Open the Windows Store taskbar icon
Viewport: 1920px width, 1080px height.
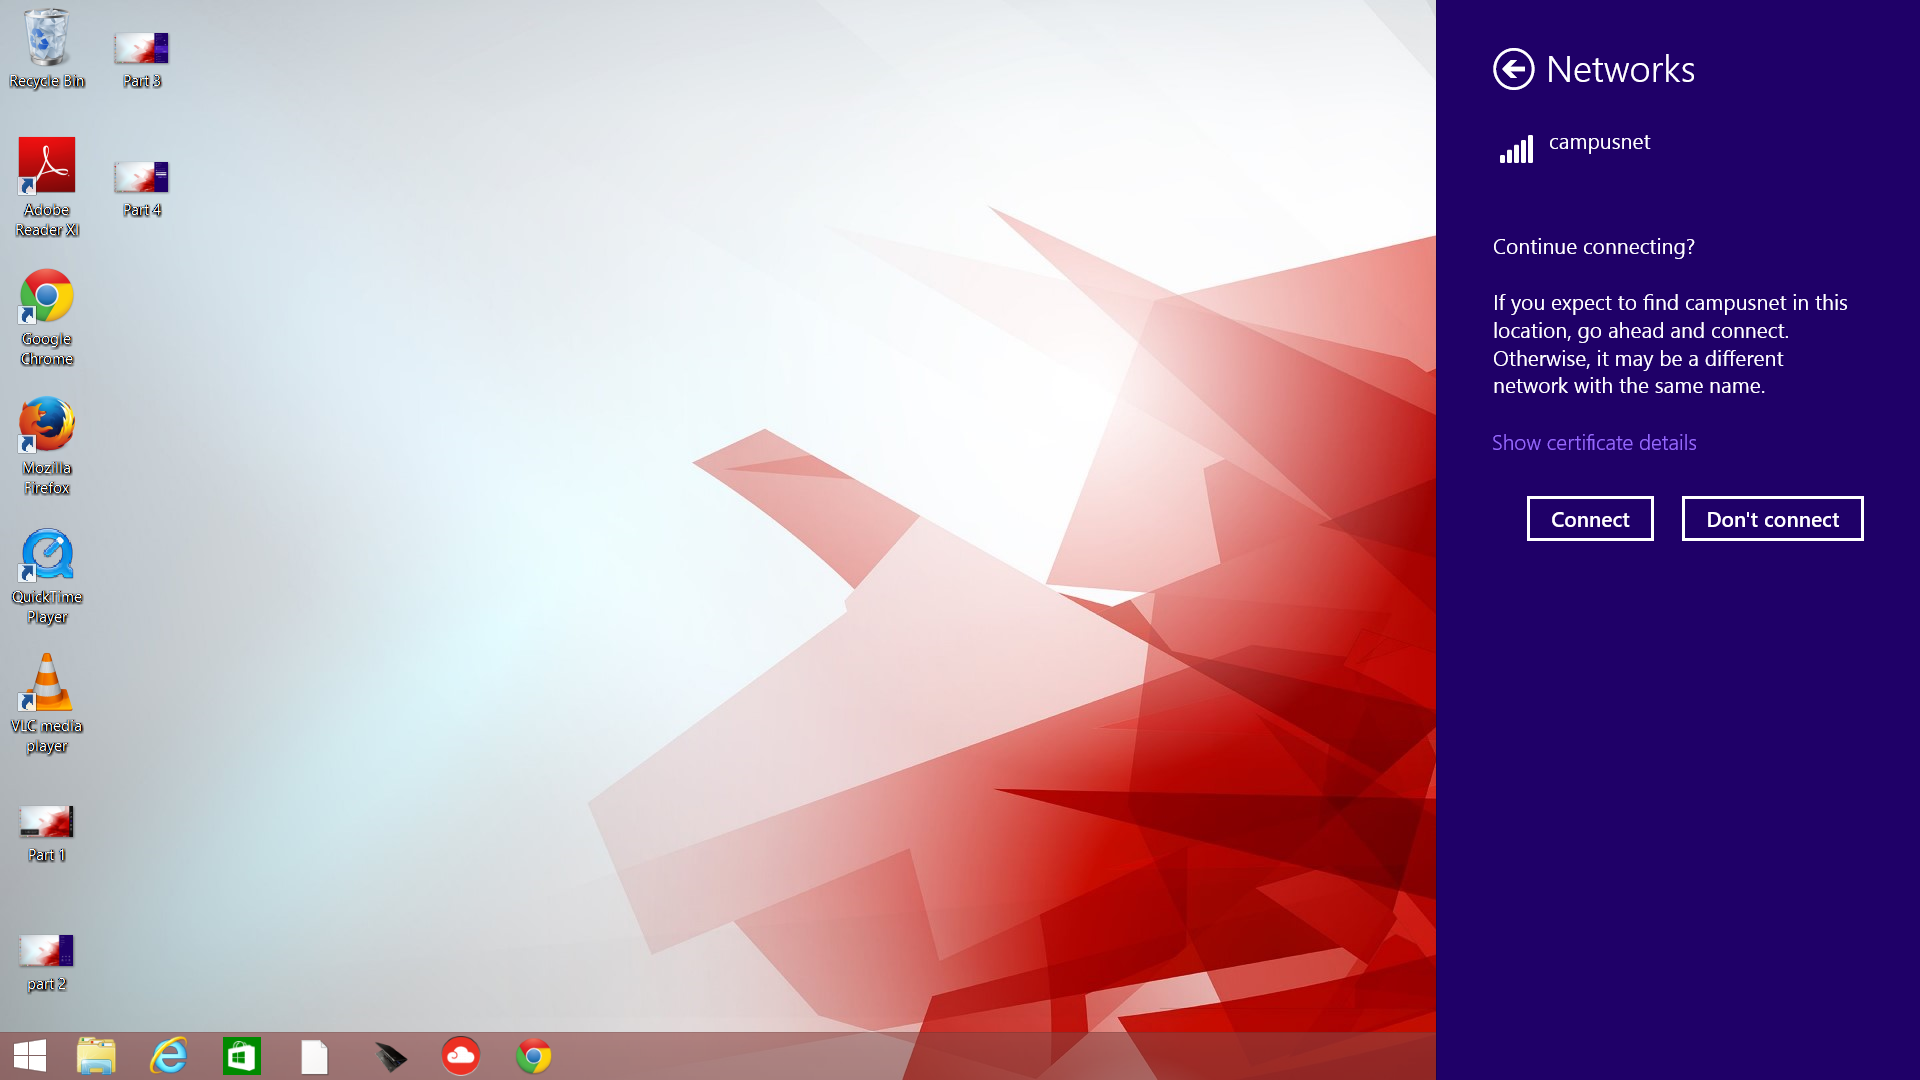pos(242,1056)
